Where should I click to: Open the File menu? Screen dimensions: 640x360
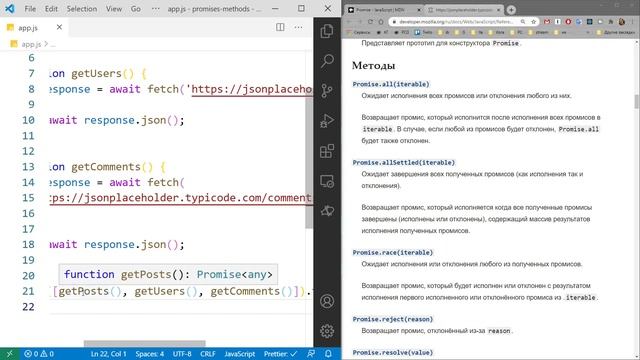coord(30,9)
